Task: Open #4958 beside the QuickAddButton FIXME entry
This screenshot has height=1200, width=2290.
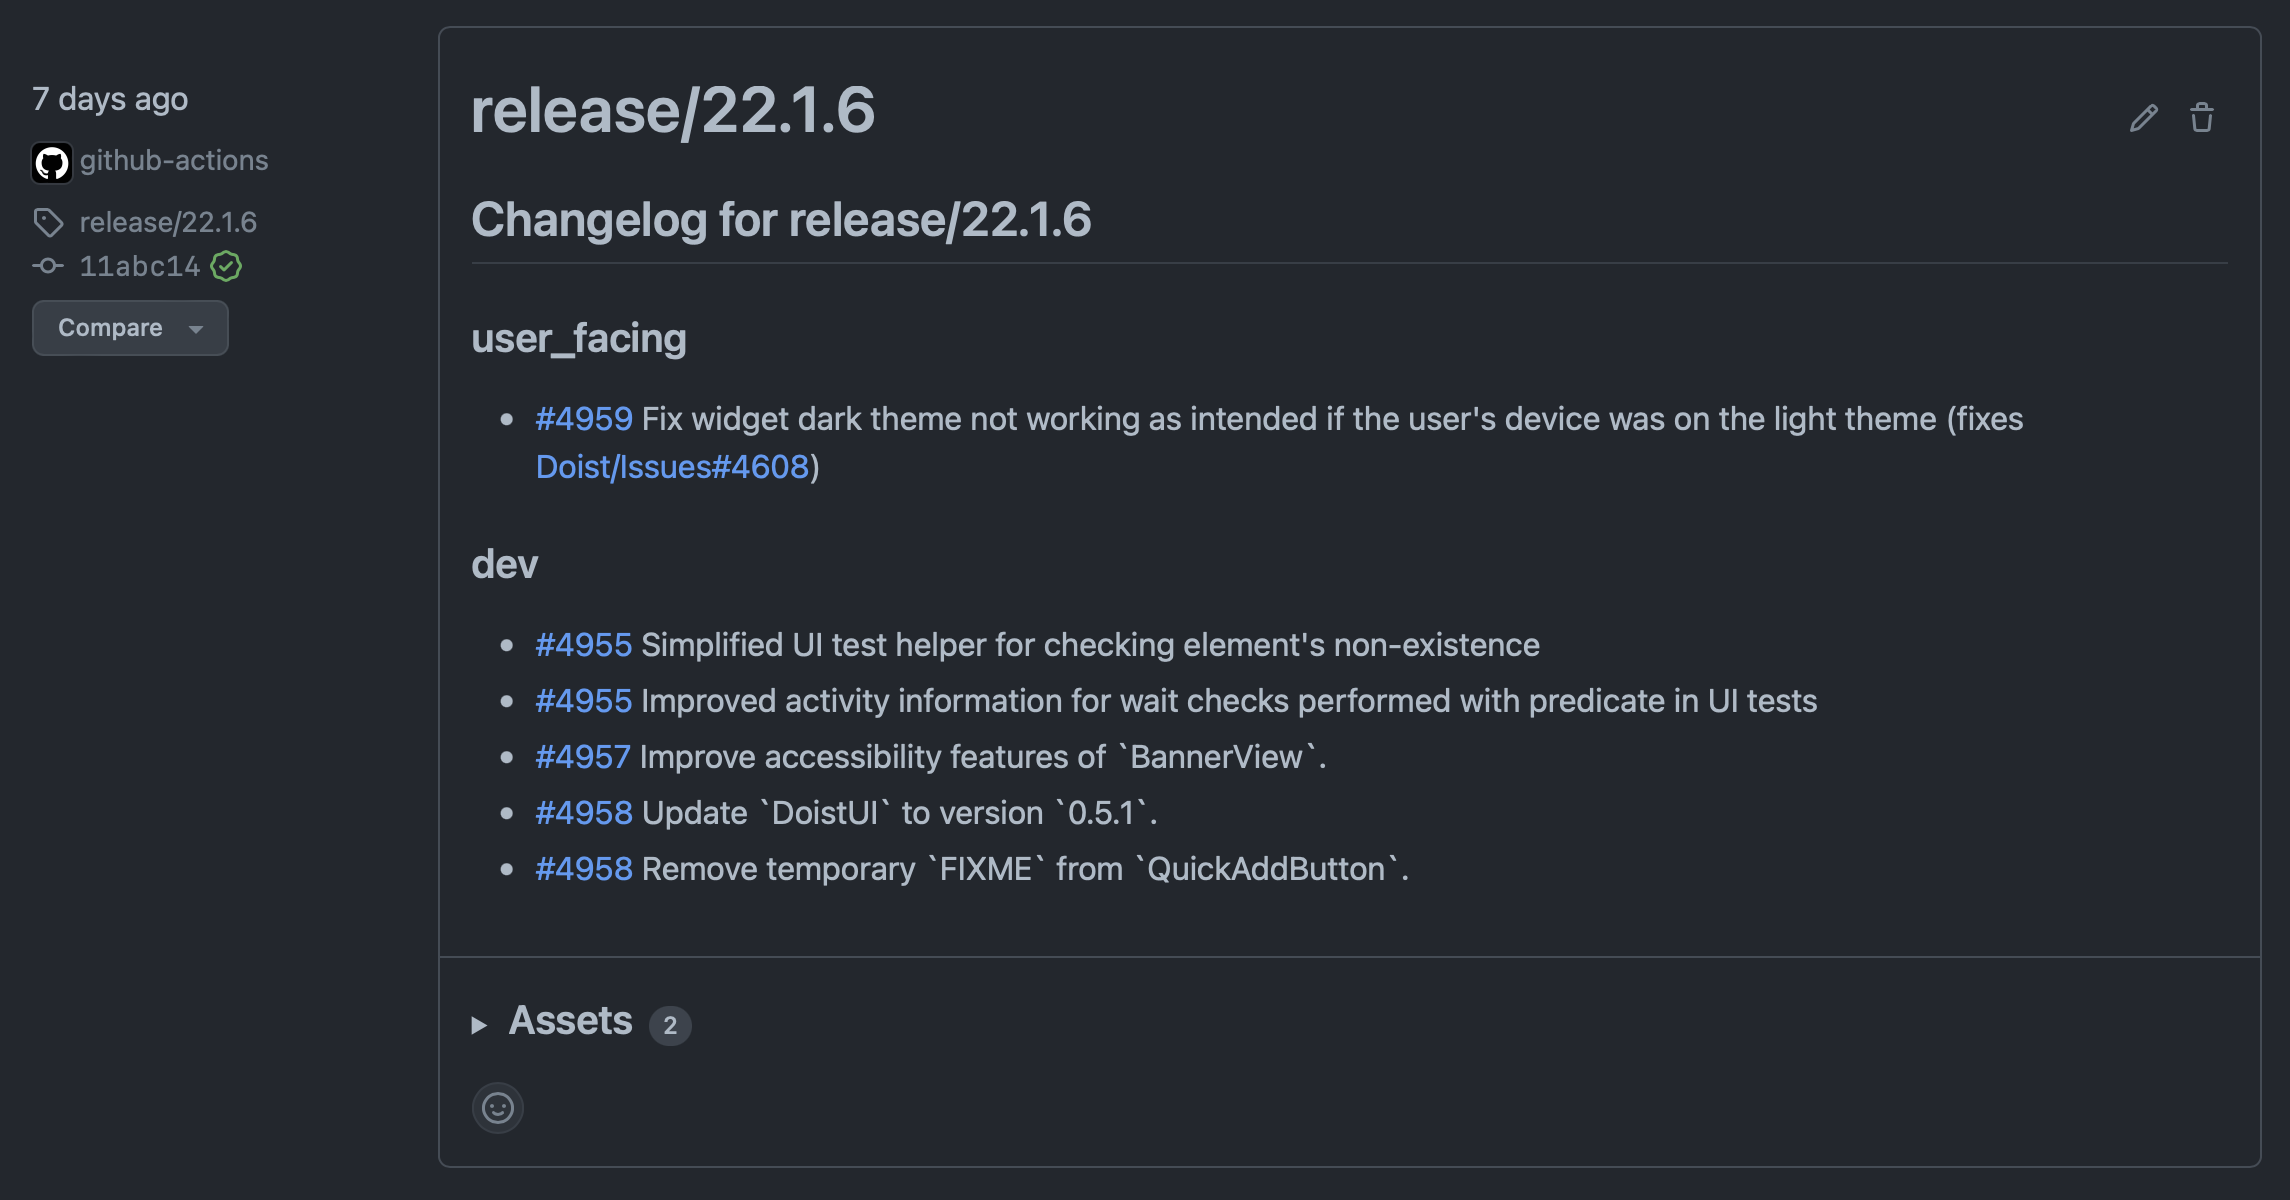Action: [x=584, y=869]
